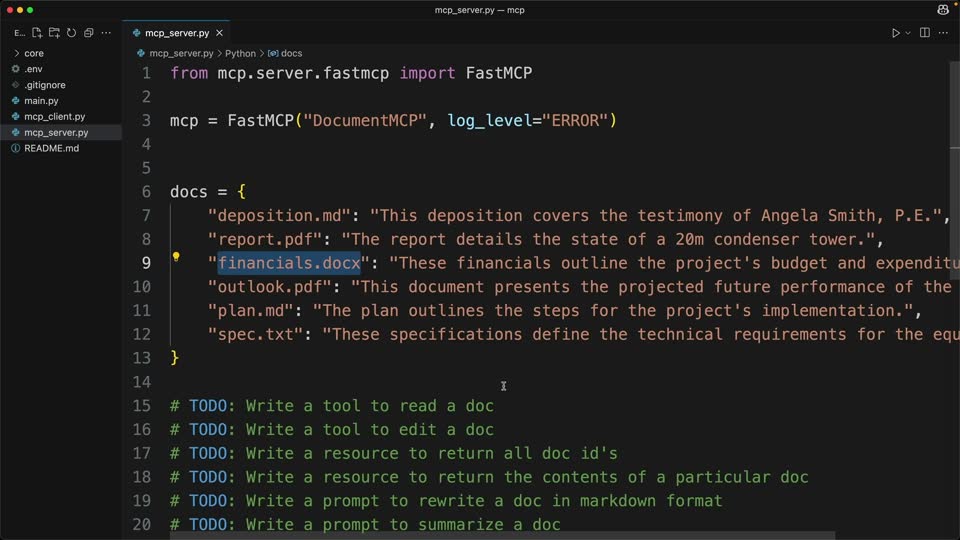Click line number 15 in the gutter
Image resolution: width=960 pixels, height=540 pixels.
(x=141, y=406)
